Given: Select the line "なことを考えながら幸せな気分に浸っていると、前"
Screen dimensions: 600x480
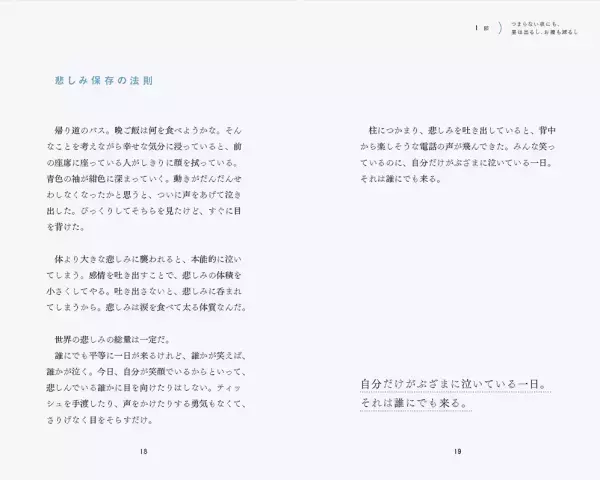Looking at the screenshot, I should pos(144,147).
